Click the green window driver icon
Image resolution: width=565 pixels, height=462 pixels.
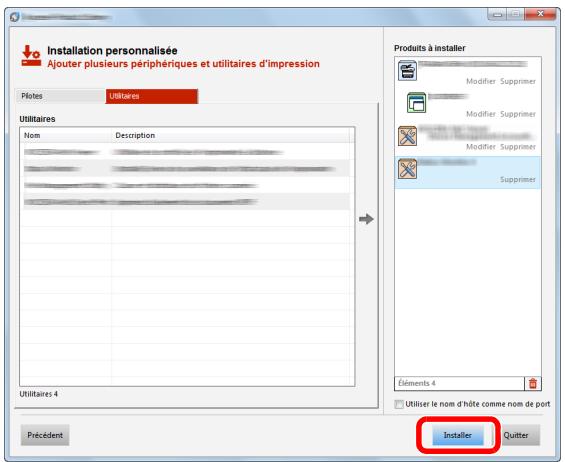tap(416, 103)
